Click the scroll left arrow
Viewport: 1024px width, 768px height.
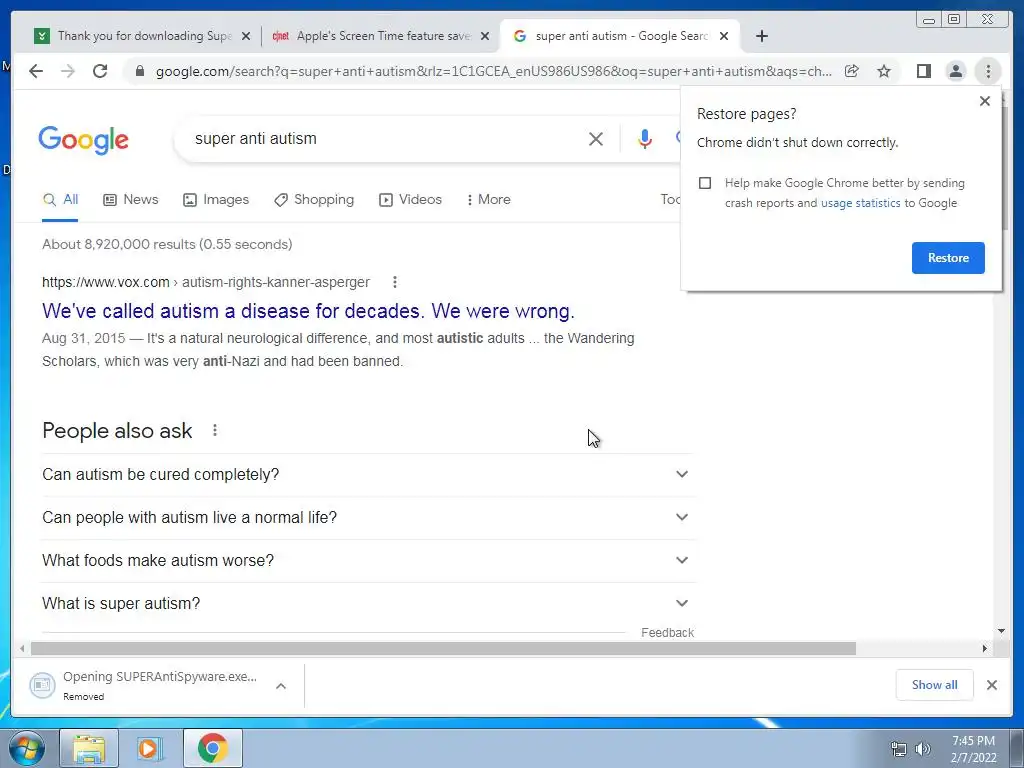tap(22, 648)
